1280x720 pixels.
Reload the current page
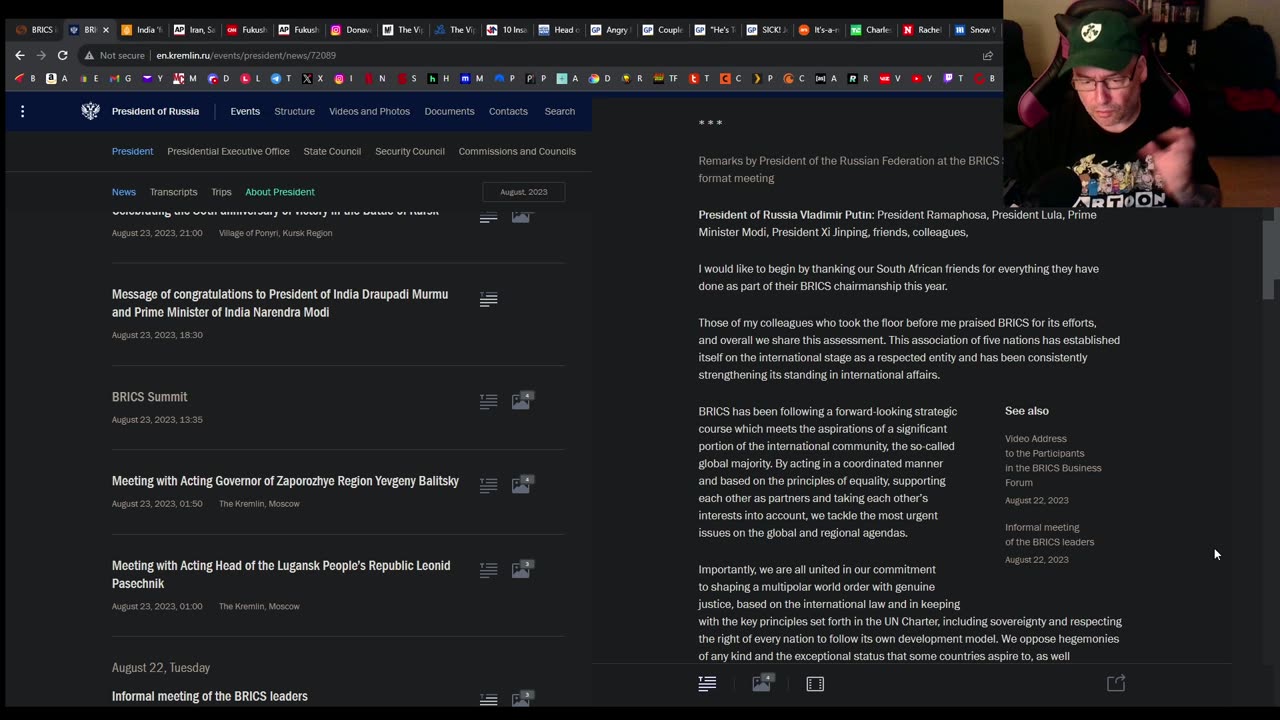coord(62,55)
